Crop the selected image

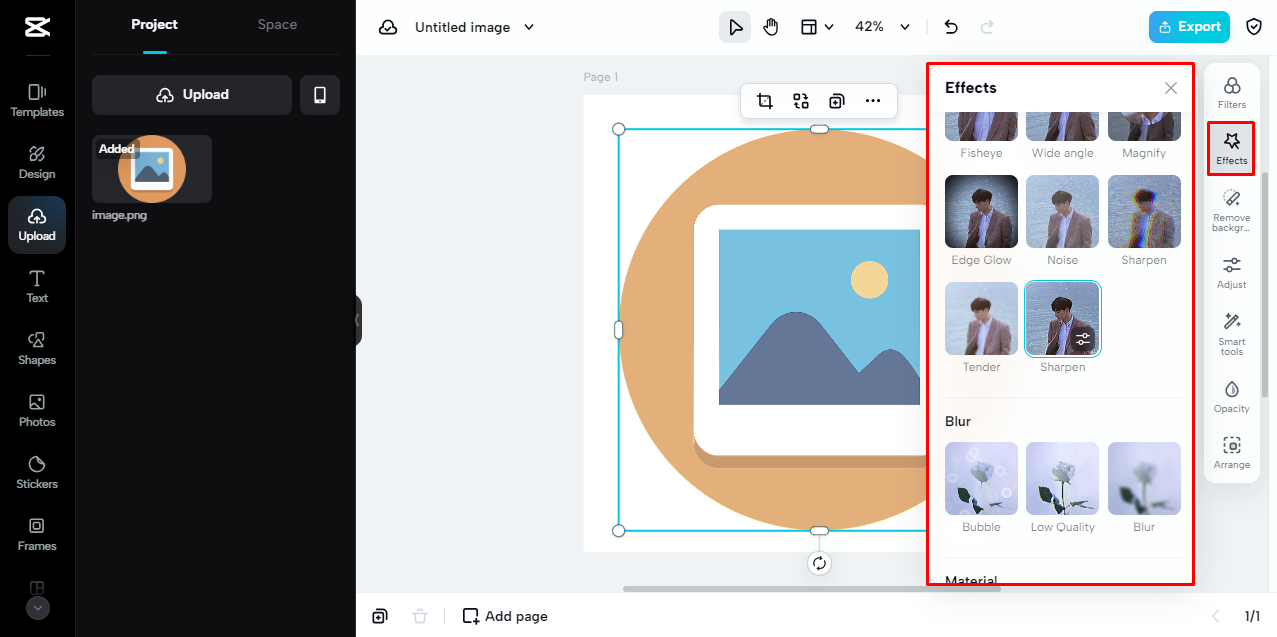point(765,101)
